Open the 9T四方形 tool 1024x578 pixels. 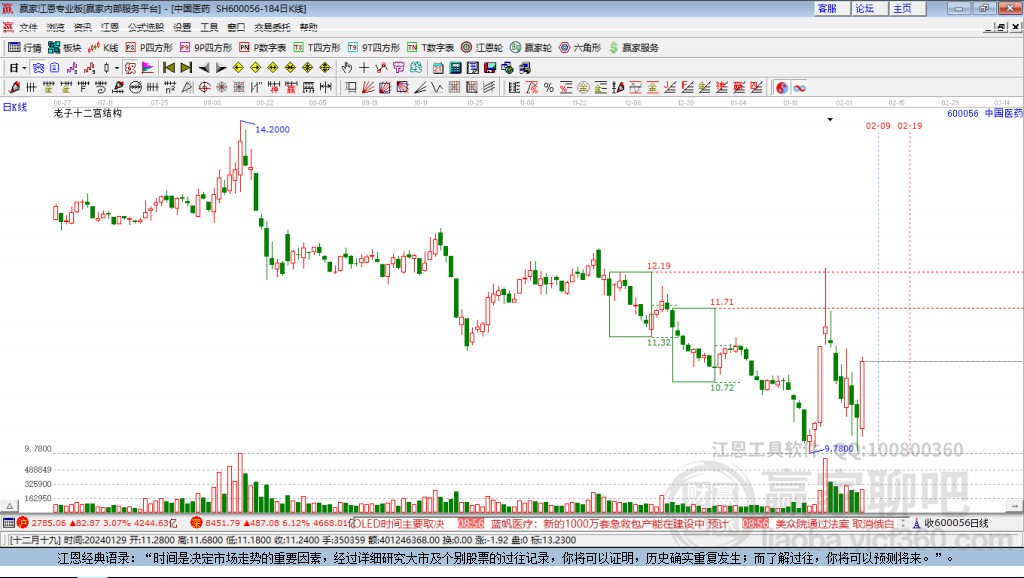pyautogui.click(x=374, y=48)
